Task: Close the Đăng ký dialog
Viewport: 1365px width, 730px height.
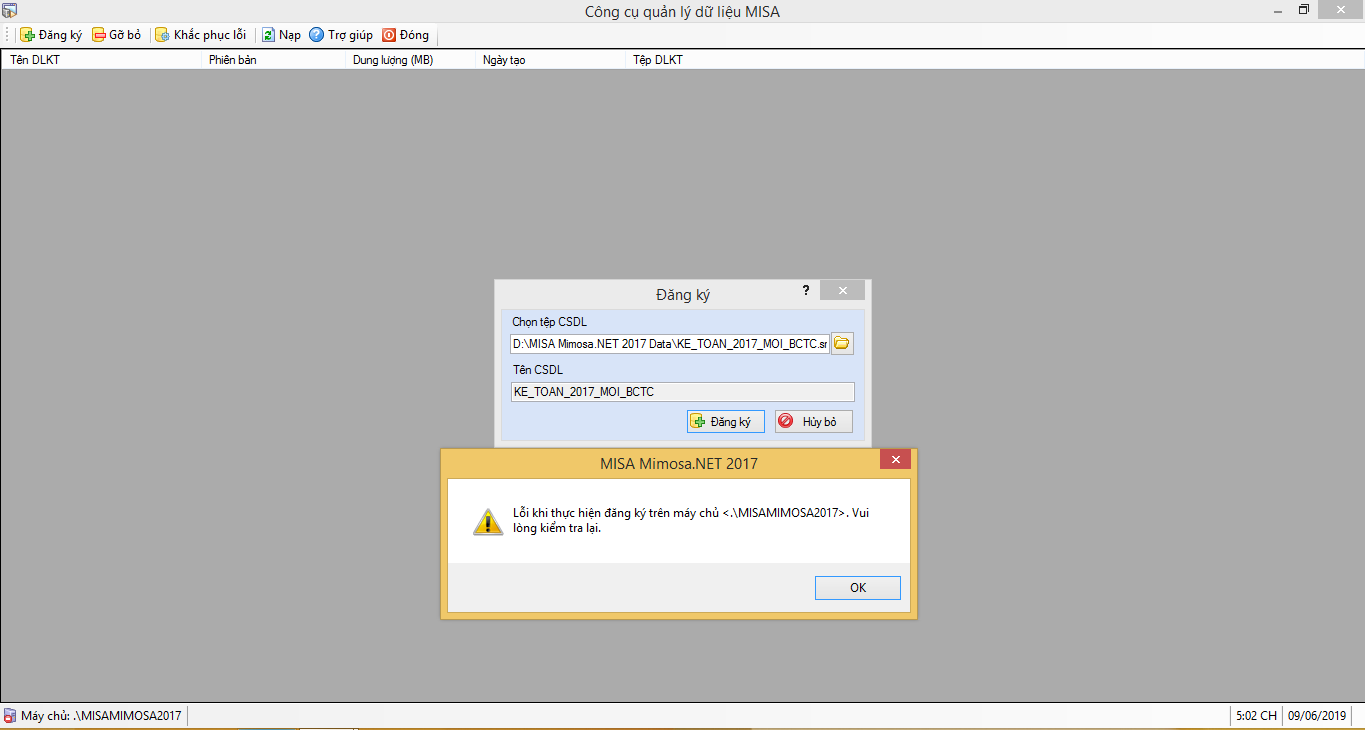Action: coord(843,290)
